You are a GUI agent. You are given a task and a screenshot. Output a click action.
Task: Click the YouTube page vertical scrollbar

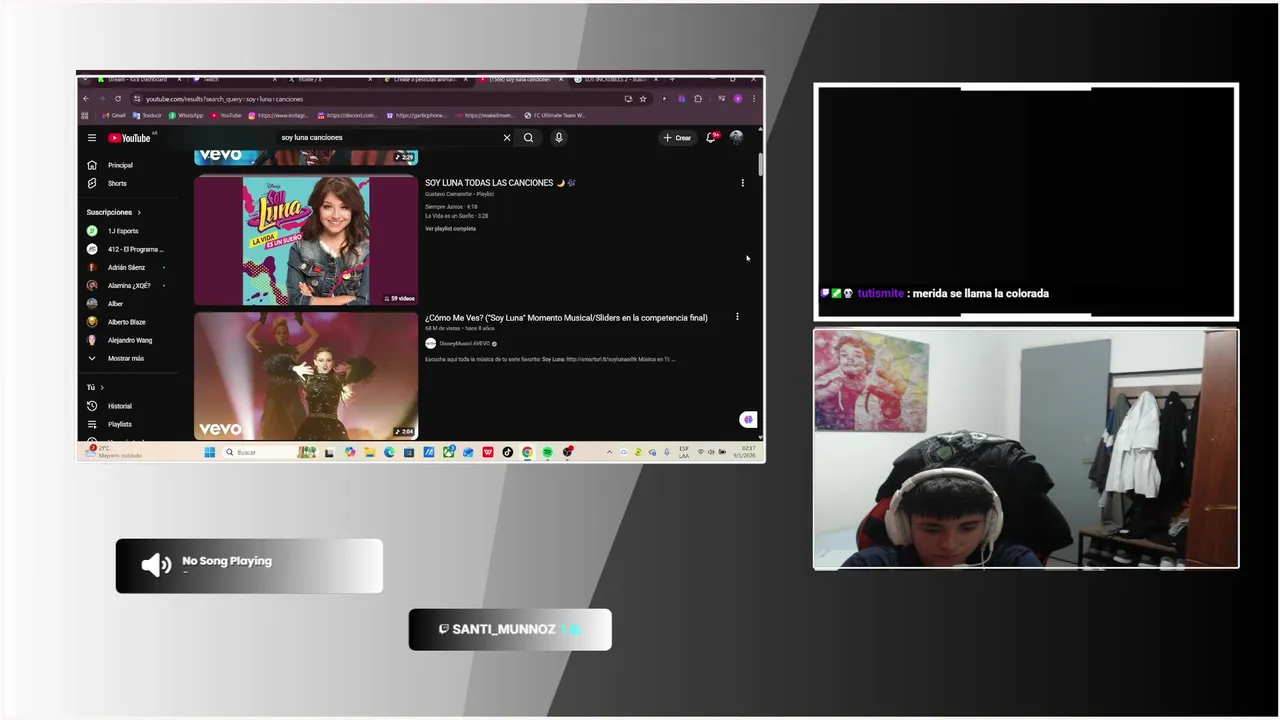tap(761, 165)
